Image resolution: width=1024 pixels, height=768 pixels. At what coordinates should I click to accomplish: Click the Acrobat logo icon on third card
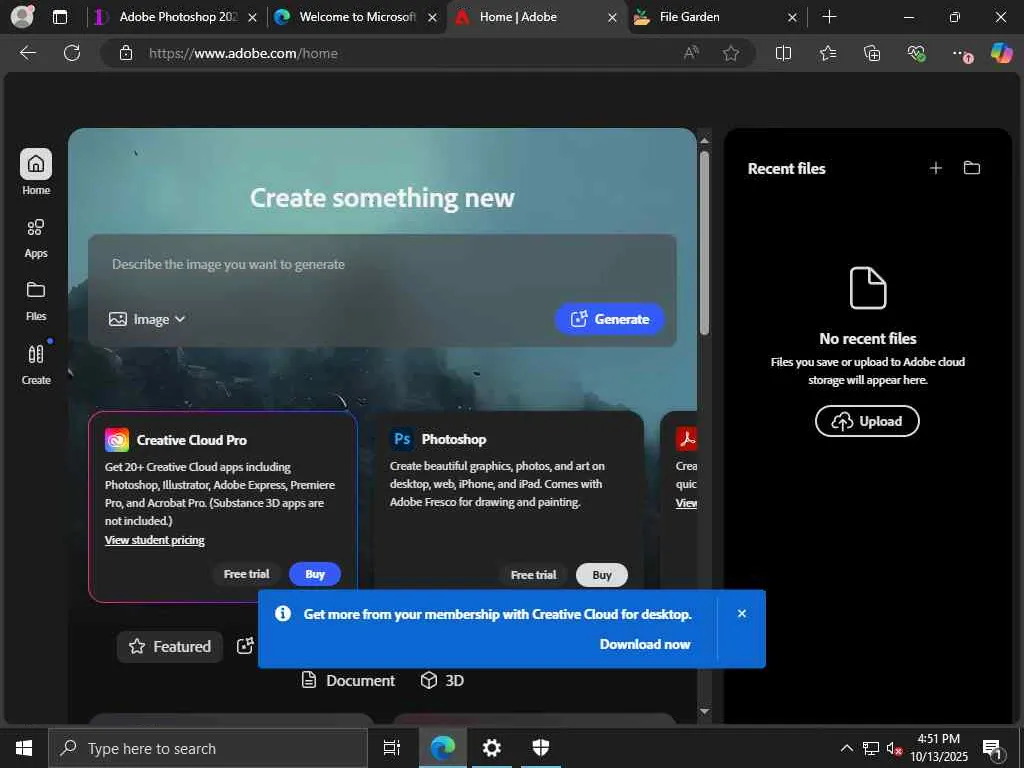(686, 439)
